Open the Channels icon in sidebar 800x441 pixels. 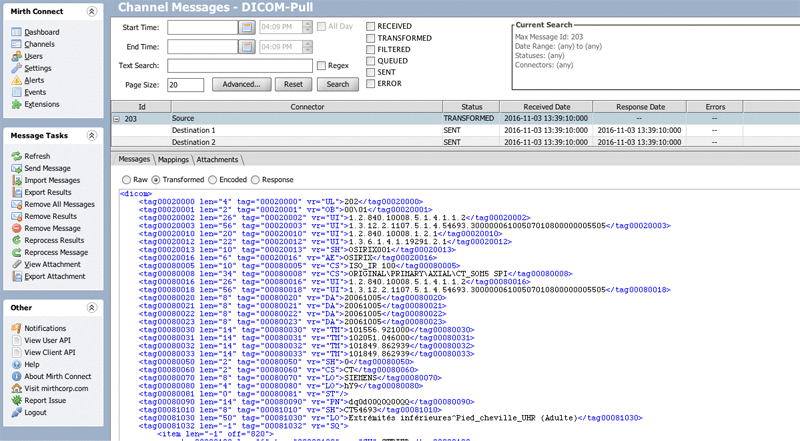click(16, 44)
